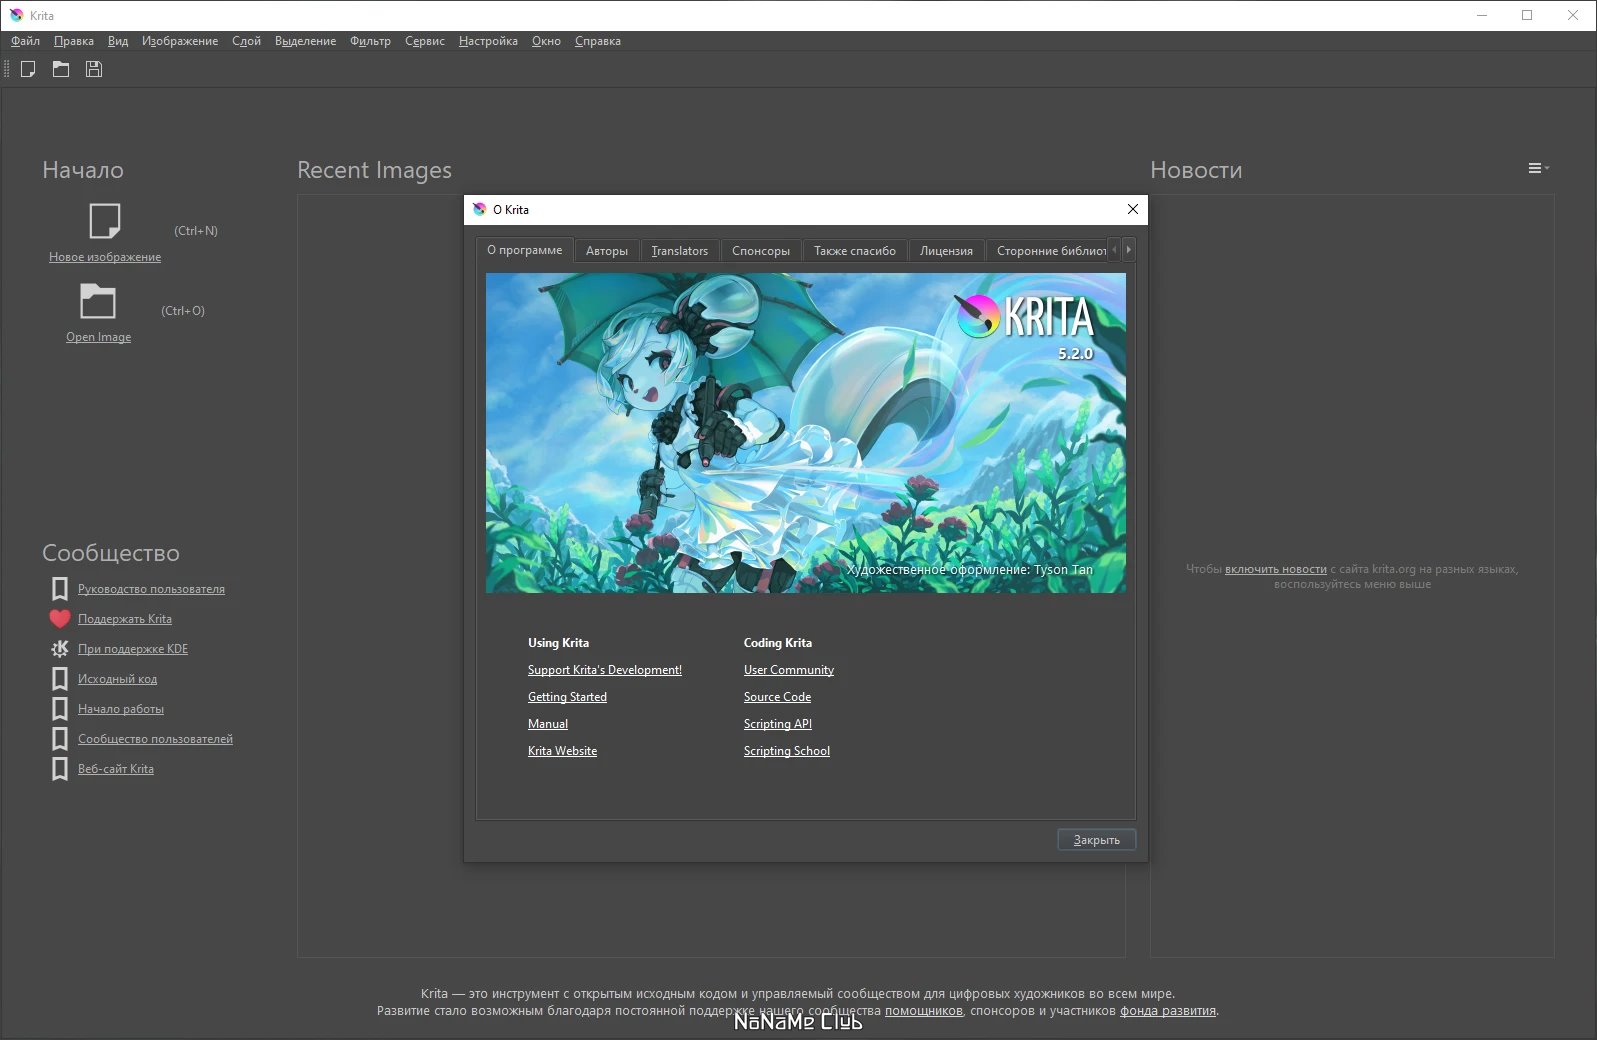1597x1040 pixels.
Task: Click the large New Image icon
Action: click(105, 220)
